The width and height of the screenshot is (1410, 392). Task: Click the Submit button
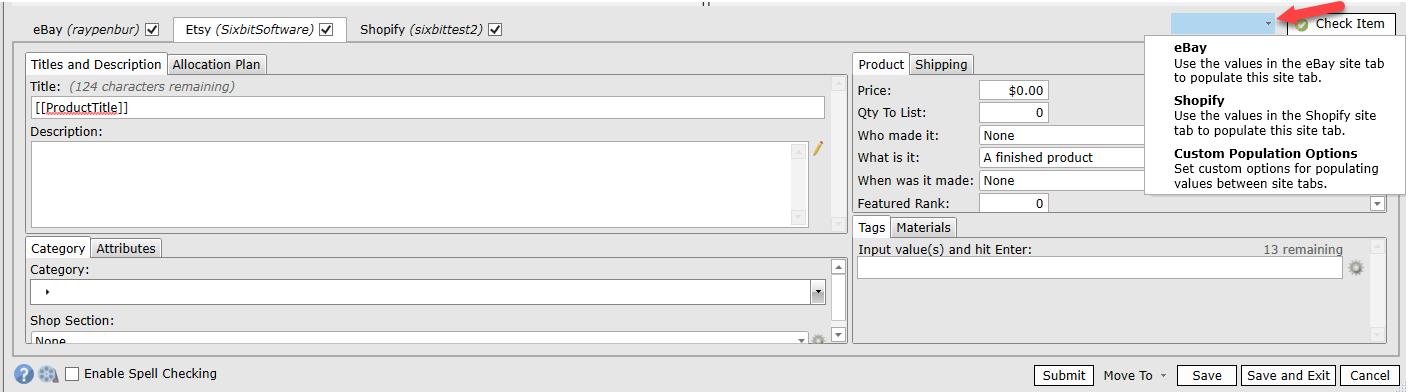pyautogui.click(x=1063, y=376)
